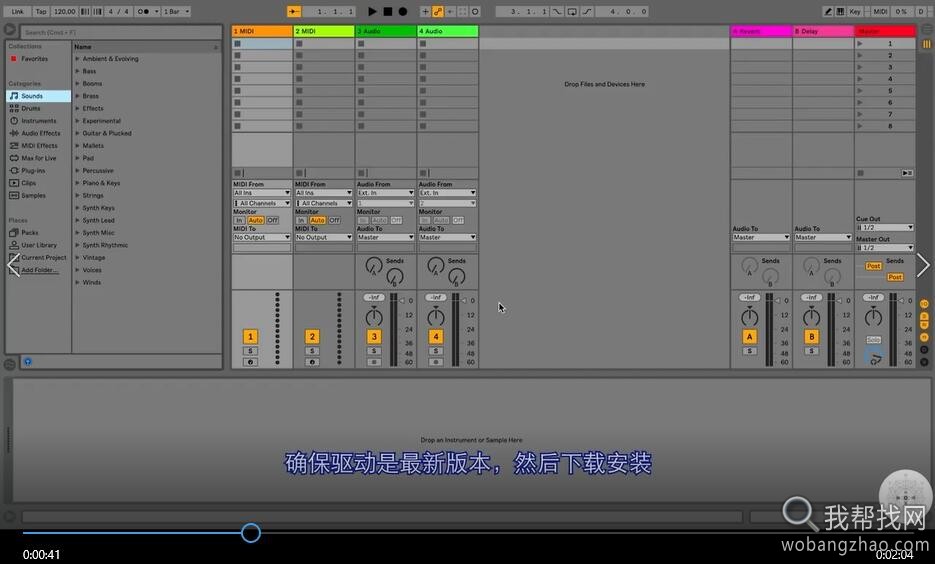Expand the Synth Lead folder
The image size is (935, 564).
pos(78,221)
